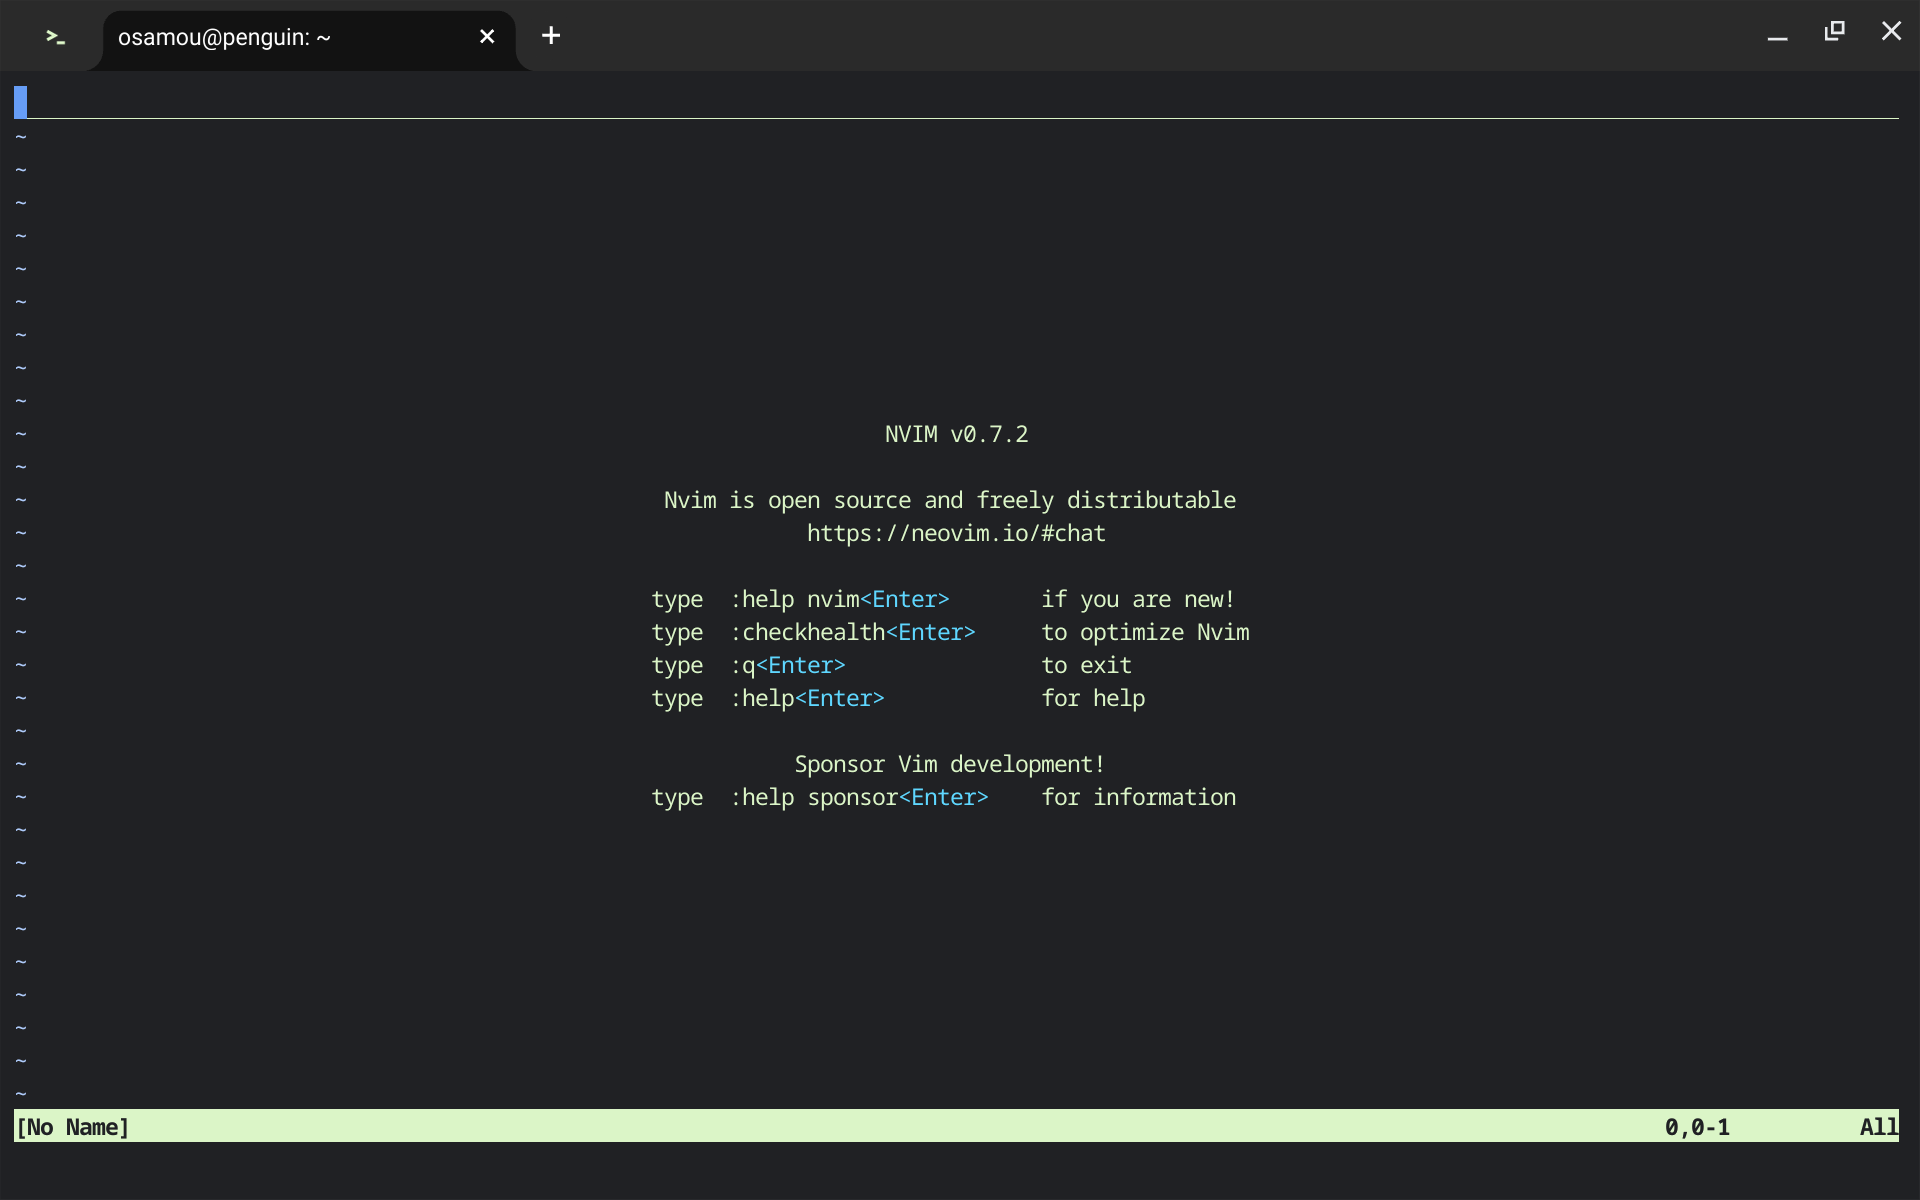Screen dimensions: 1920x1200
Task: Click the :help sponsor<Enter> hint text
Action: click(858, 797)
